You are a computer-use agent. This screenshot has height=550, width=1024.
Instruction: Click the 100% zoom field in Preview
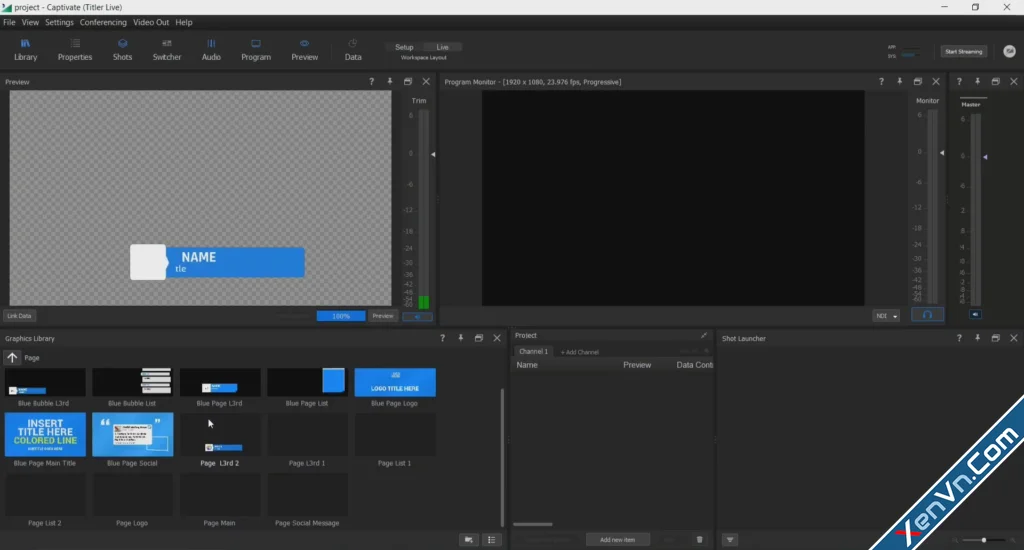pos(341,316)
